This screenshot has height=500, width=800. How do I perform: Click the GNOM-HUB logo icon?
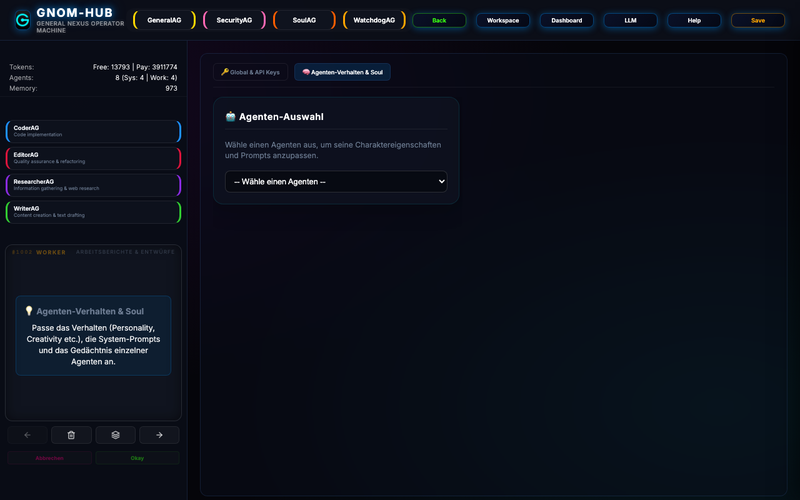point(22,20)
